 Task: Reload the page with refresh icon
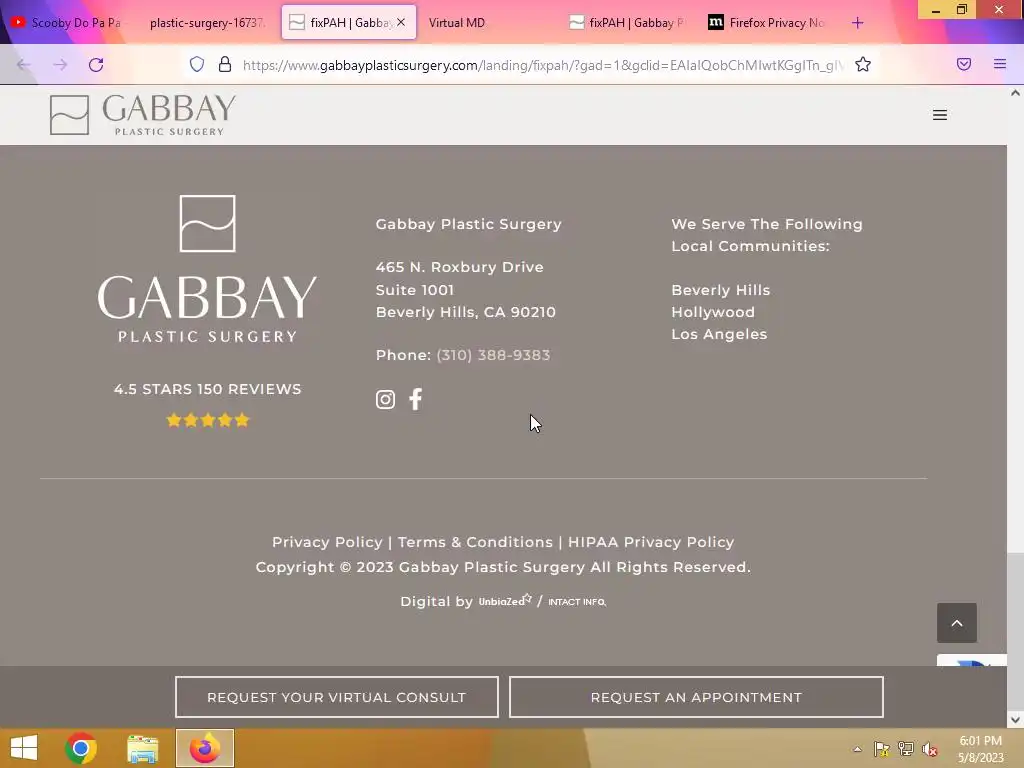point(96,65)
